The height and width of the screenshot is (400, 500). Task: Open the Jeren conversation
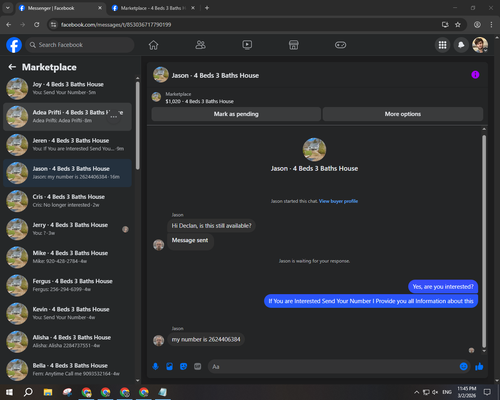click(x=67, y=145)
